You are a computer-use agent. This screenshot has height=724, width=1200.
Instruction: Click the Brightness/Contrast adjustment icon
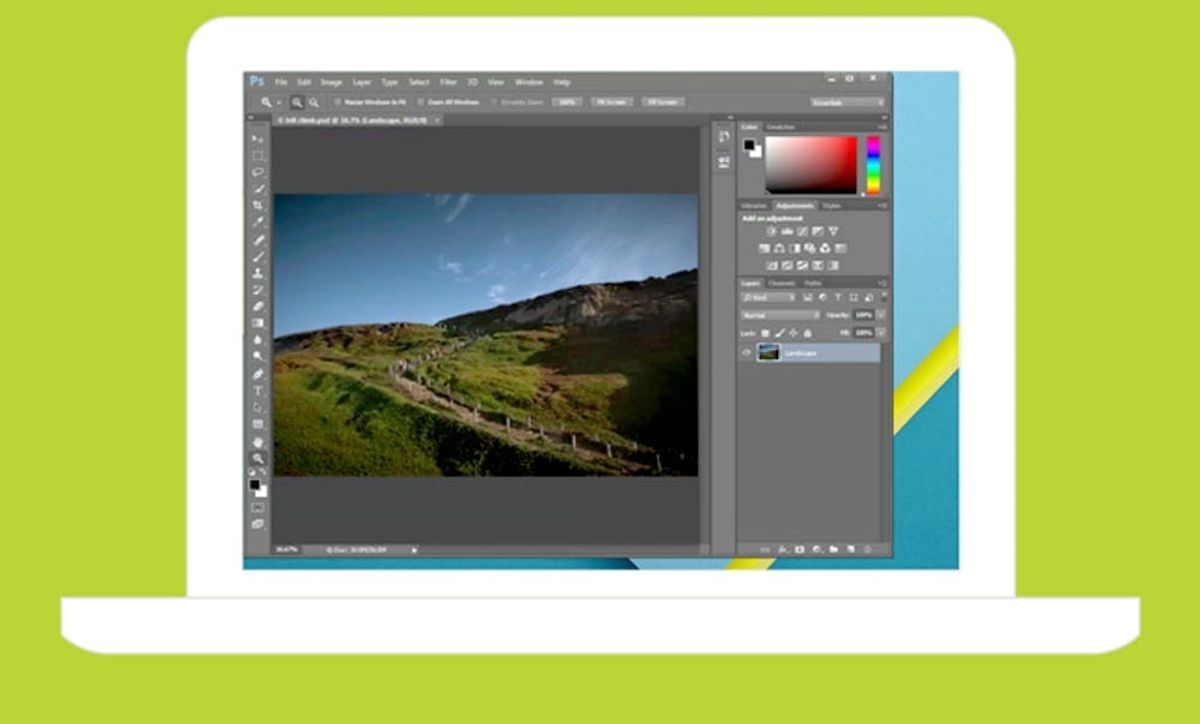[x=771, y=231]
